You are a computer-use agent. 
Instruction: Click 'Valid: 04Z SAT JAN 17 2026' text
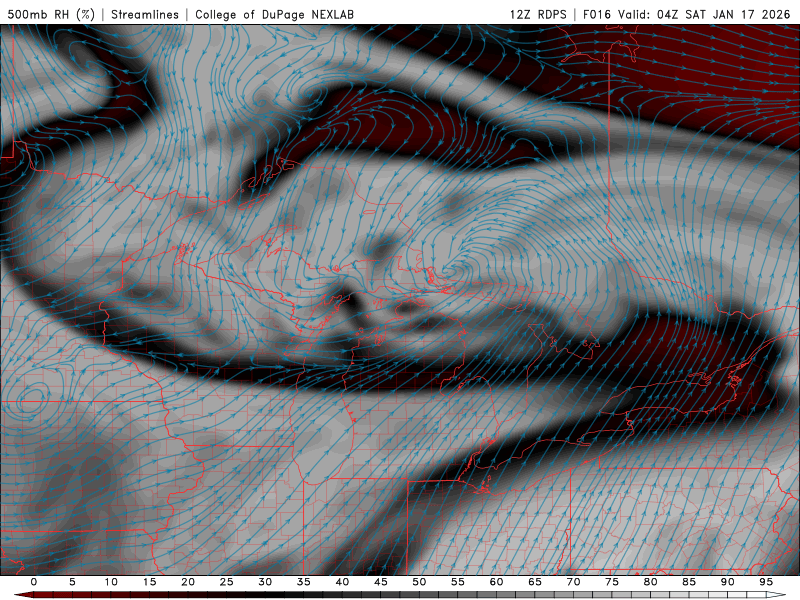point(704,14)
